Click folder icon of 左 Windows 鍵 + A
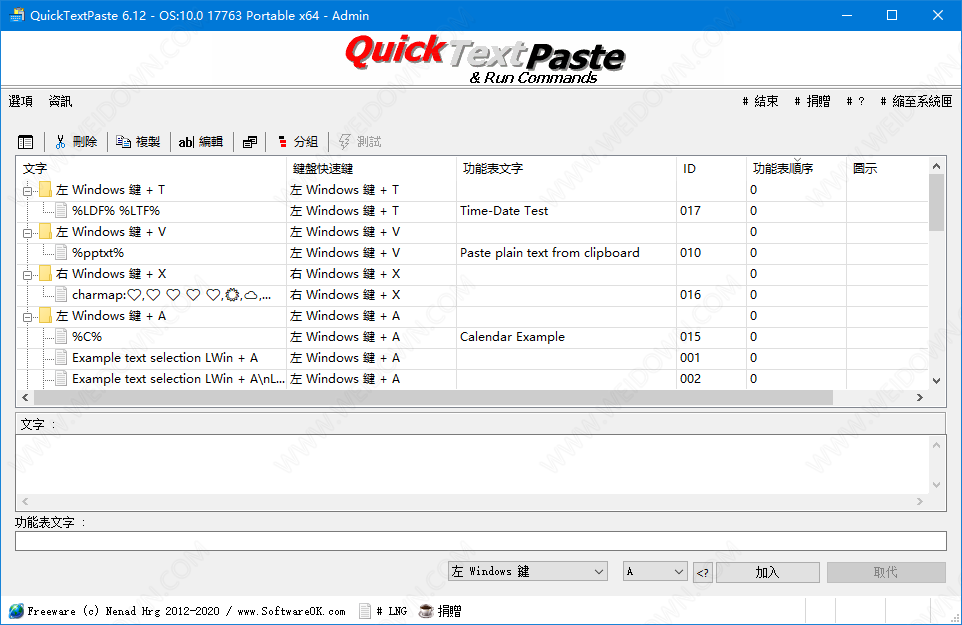Image resolution: width=962 pixels, height=625 pixels. [x=45, y=316]
